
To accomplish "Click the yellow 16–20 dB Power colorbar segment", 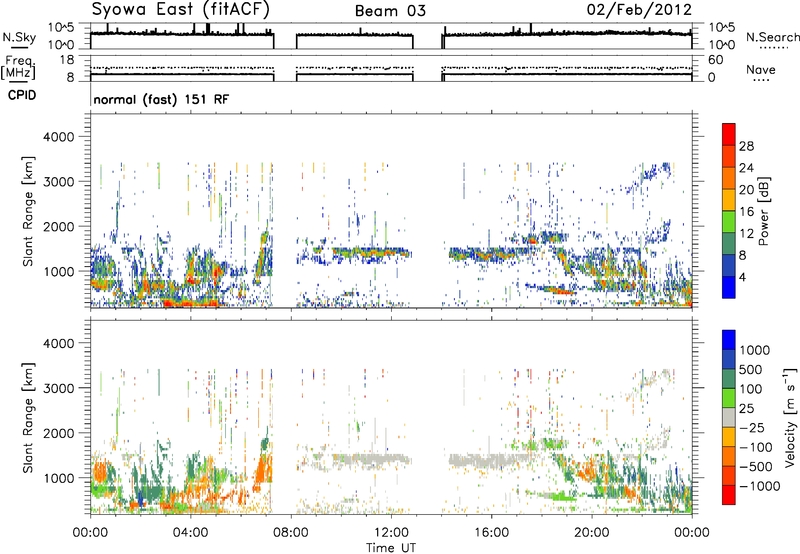I will [729, 199].
